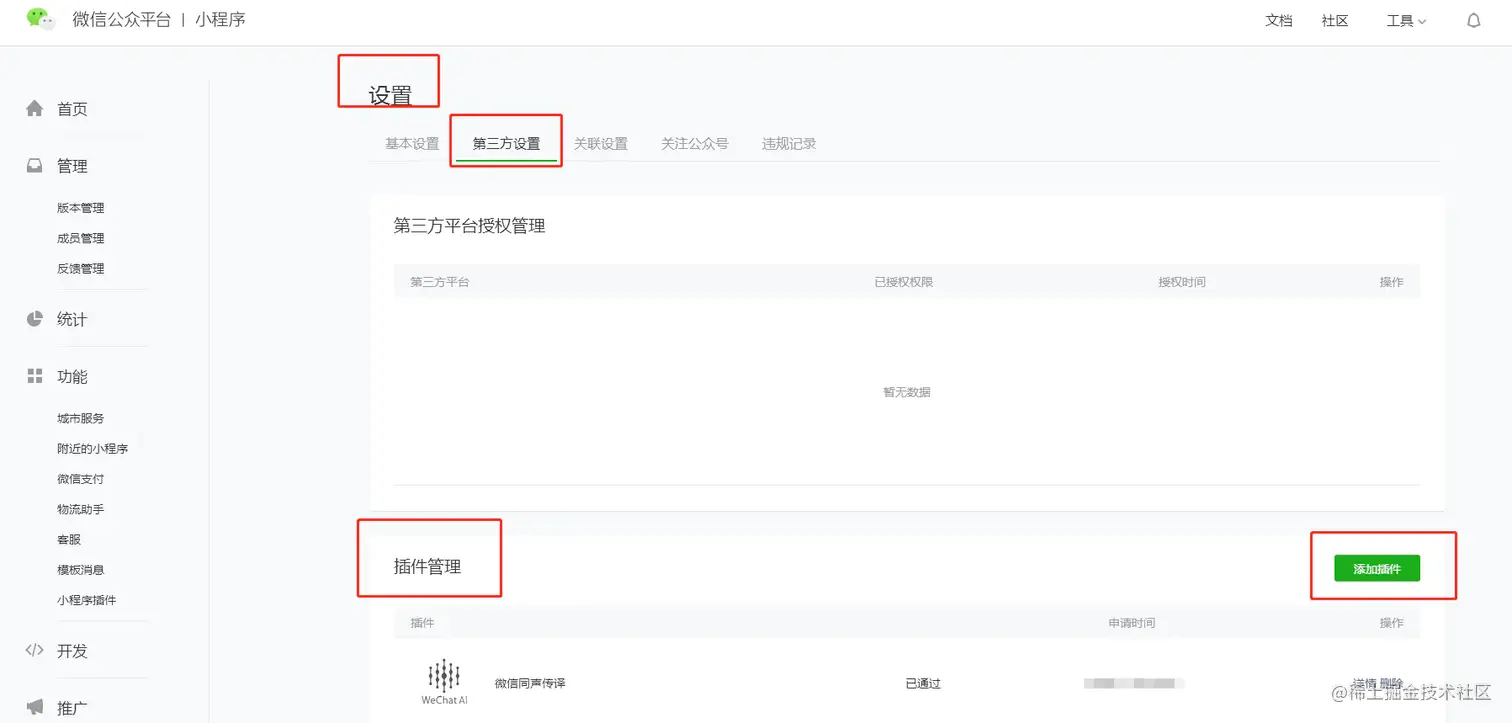This screenshot has width=1512, height=723.
Task: Open the 违规记录 tab
Action: tap(789, 143)
